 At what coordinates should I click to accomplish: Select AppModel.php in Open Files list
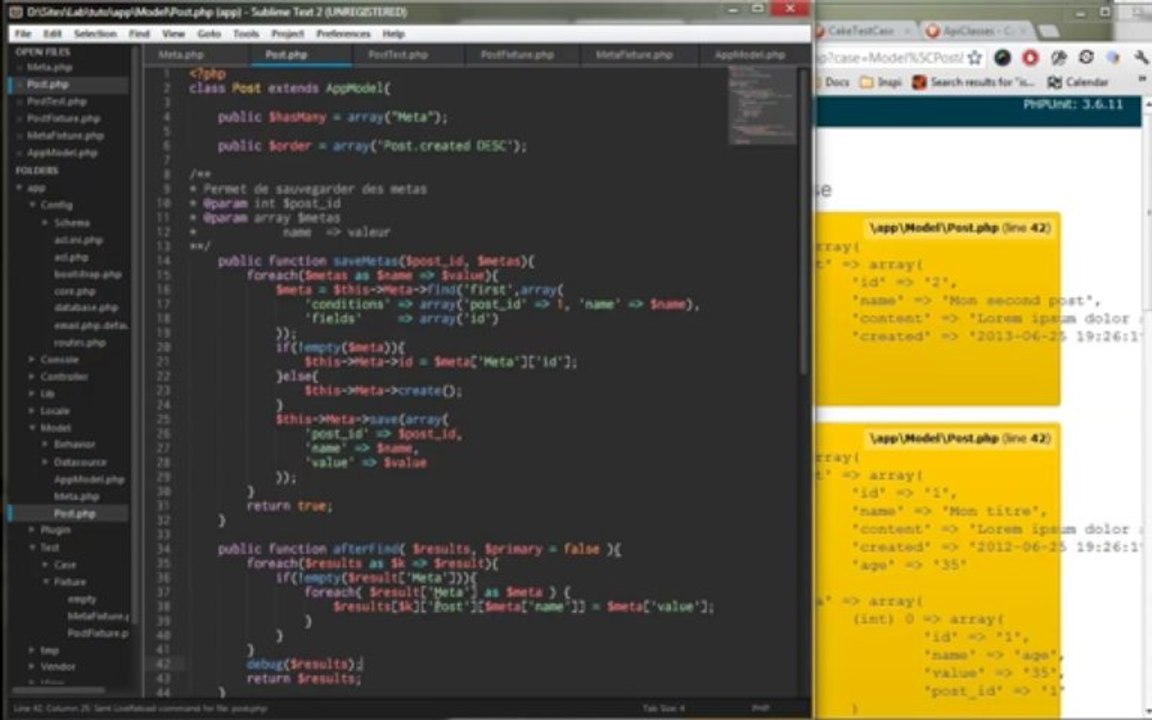click(62, 153)
